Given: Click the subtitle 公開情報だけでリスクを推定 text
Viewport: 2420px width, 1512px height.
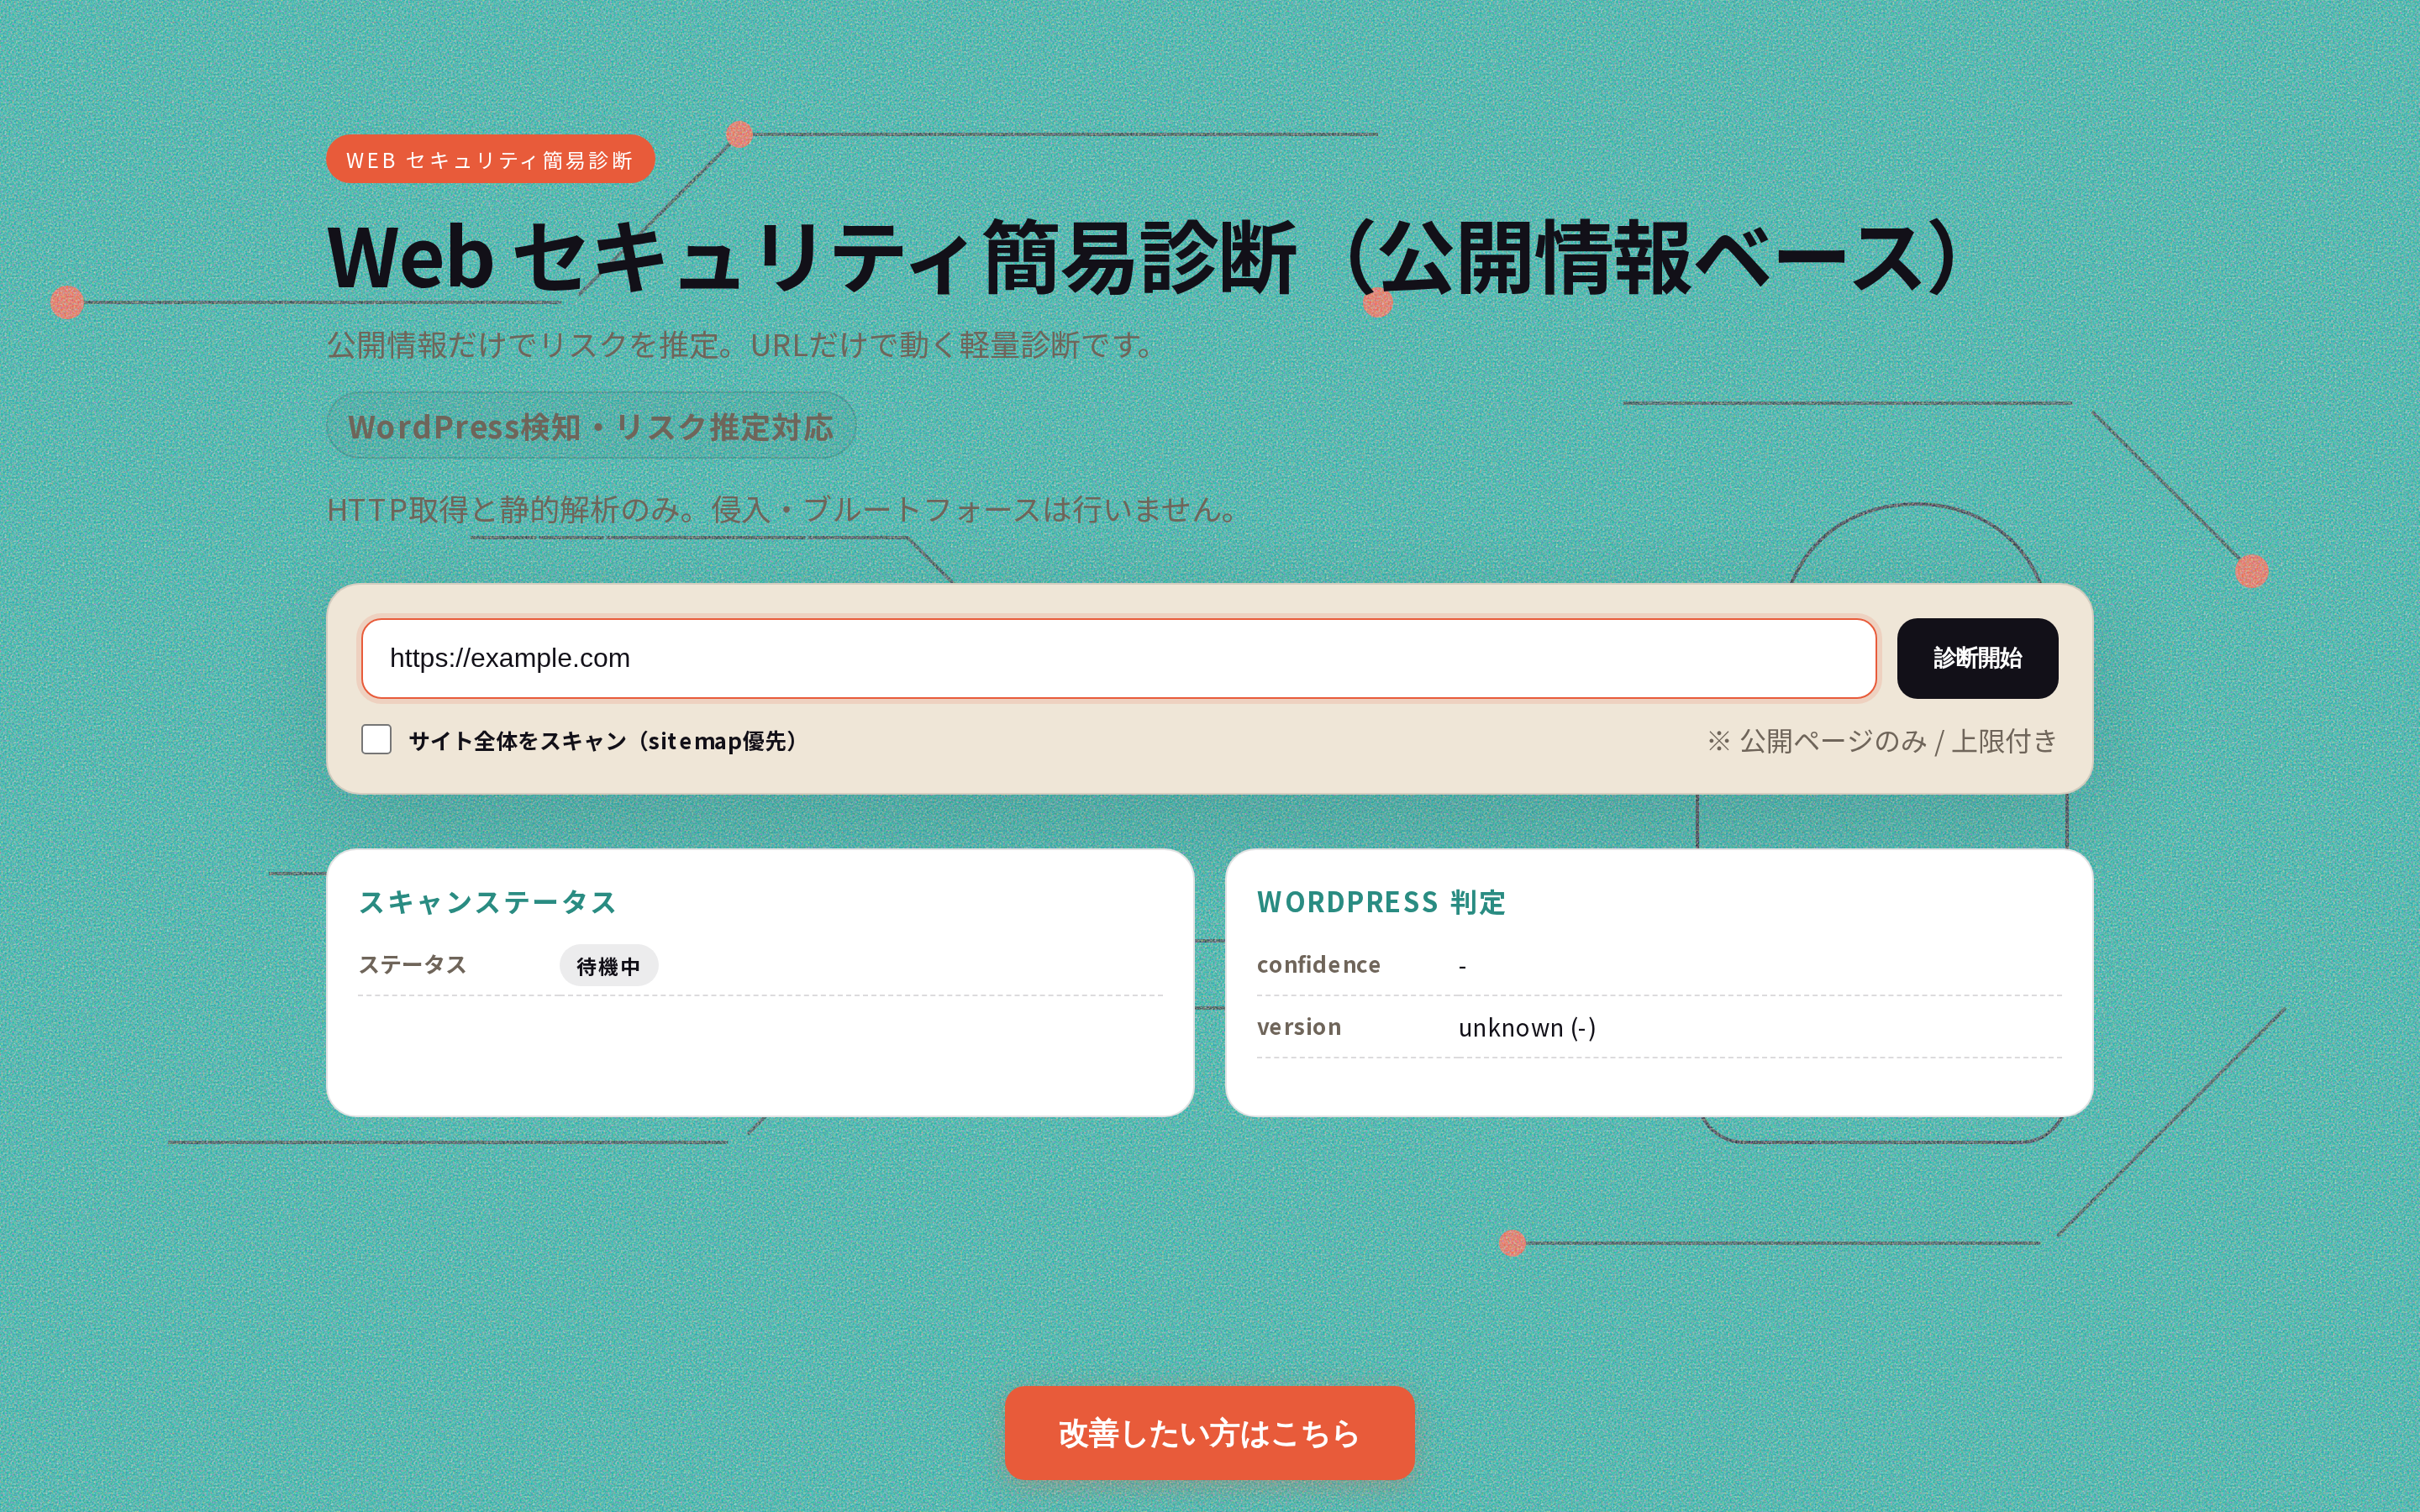Looking at the screenshot, I should click(x=743, y=345).
